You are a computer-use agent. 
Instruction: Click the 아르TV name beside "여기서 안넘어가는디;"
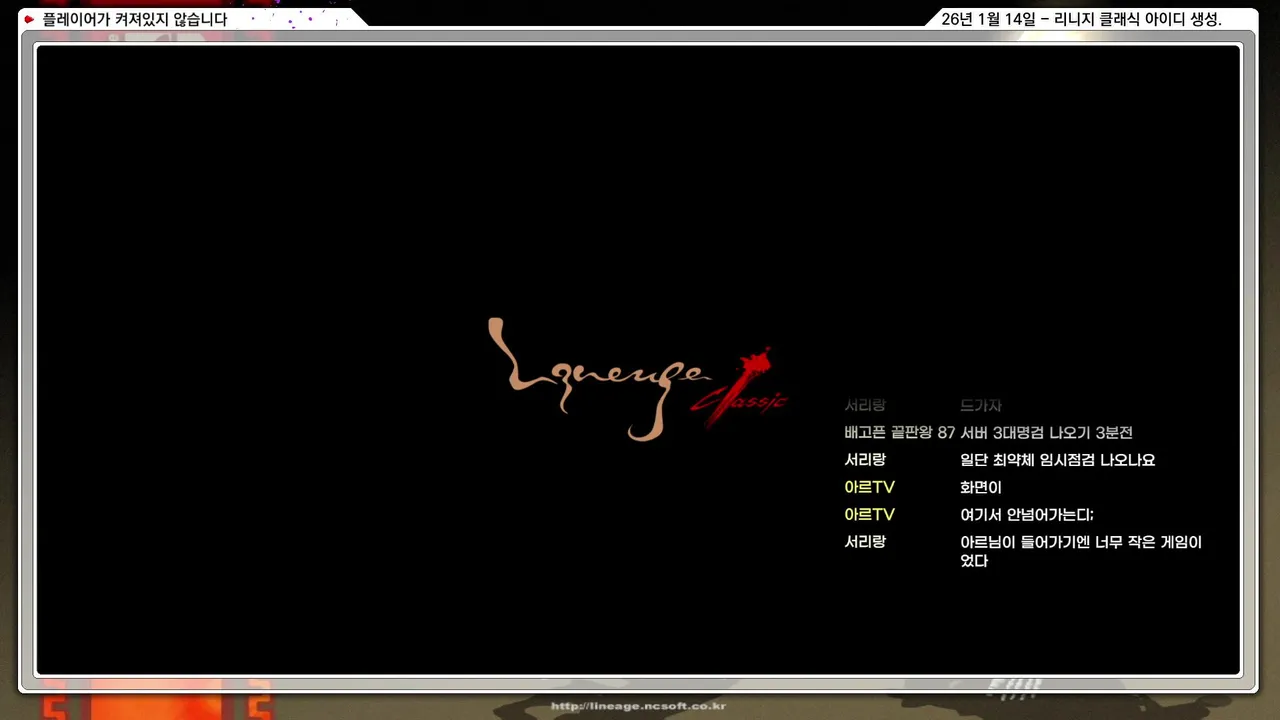869,514
